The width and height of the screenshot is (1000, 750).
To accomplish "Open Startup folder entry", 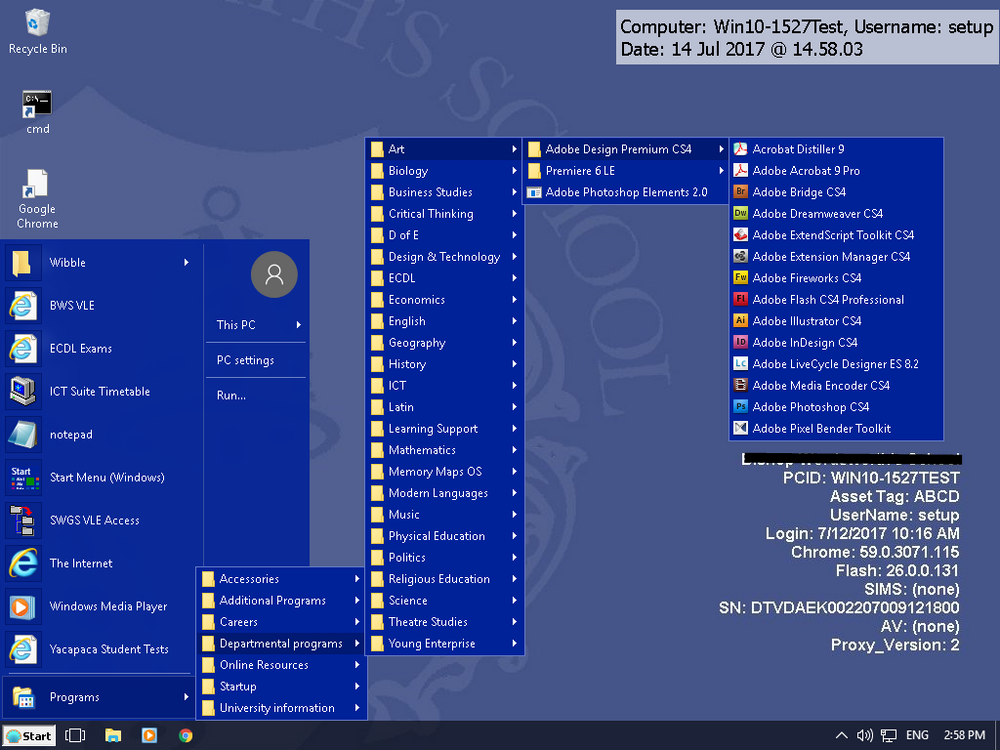I will click(x=281, y=687).
